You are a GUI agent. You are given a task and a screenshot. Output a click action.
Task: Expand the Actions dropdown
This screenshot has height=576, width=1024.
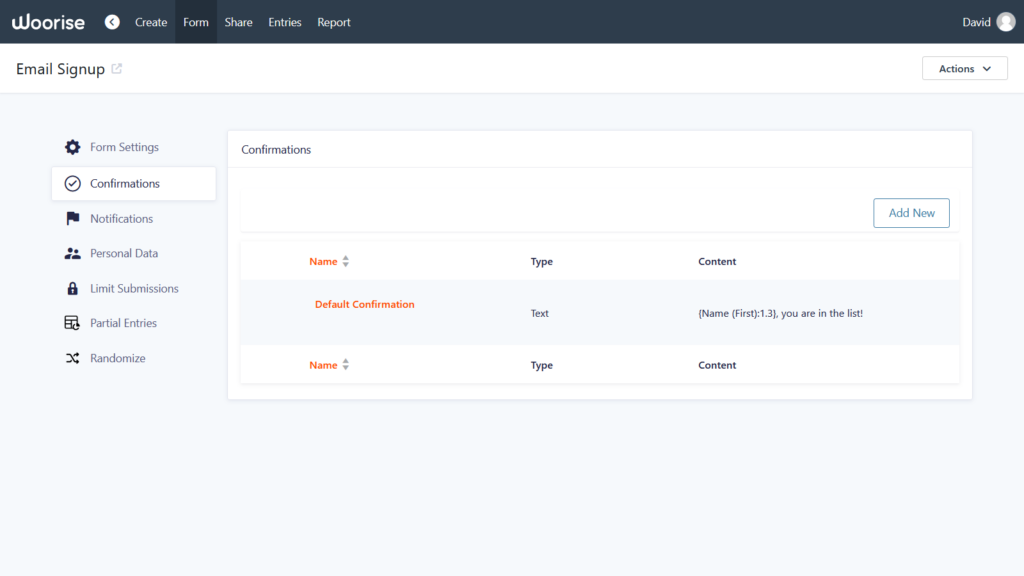point(964,69)
